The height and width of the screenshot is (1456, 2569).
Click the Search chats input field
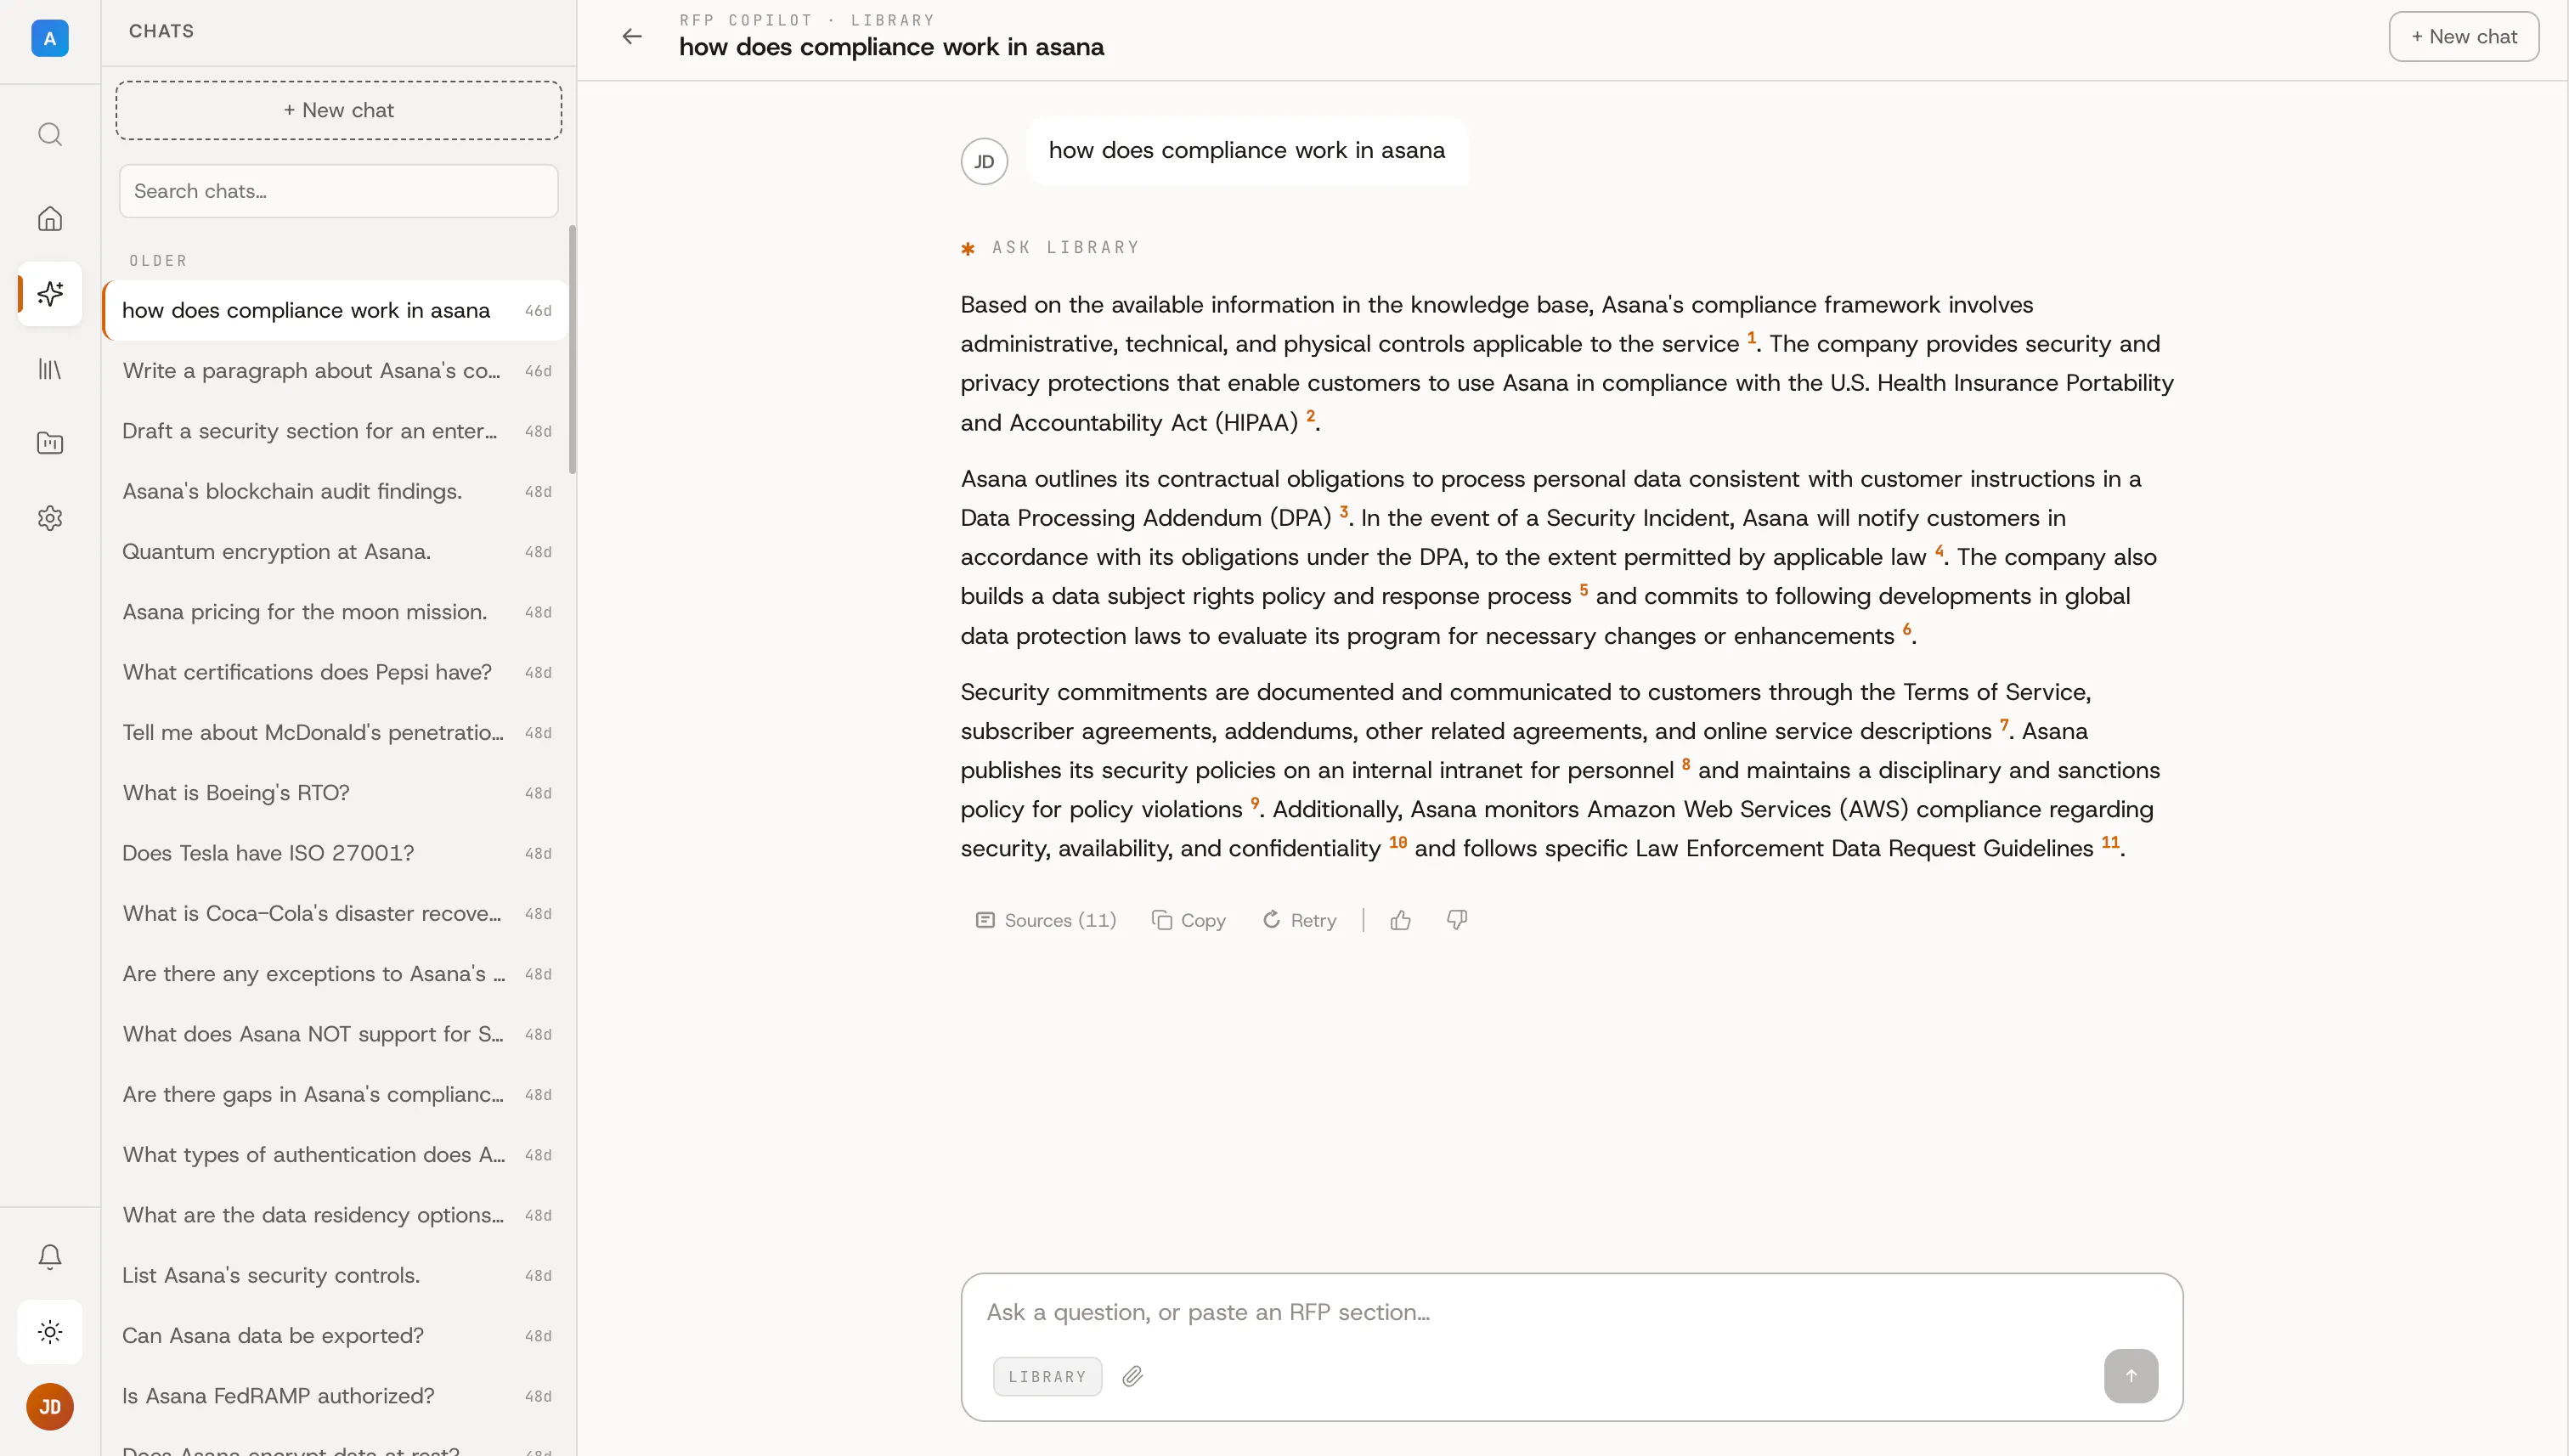click(x=338, y=191)
